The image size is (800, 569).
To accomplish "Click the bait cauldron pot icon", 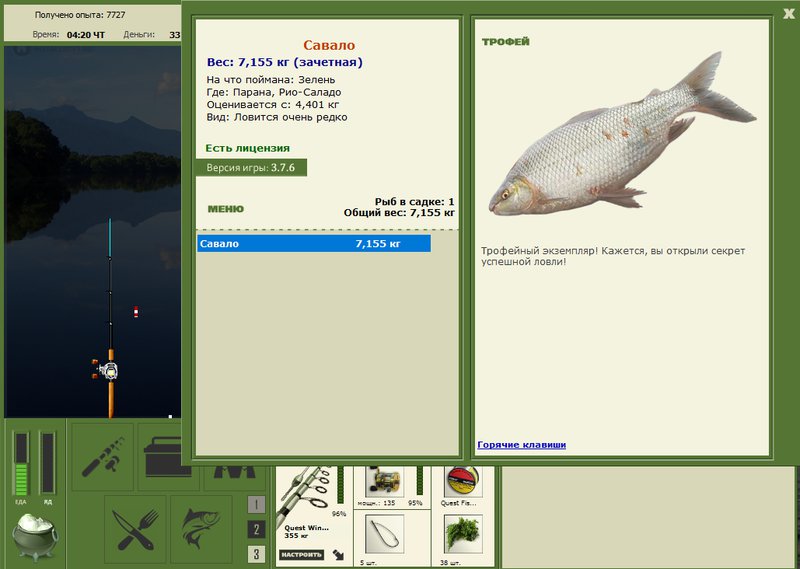I will pos(35,537).
